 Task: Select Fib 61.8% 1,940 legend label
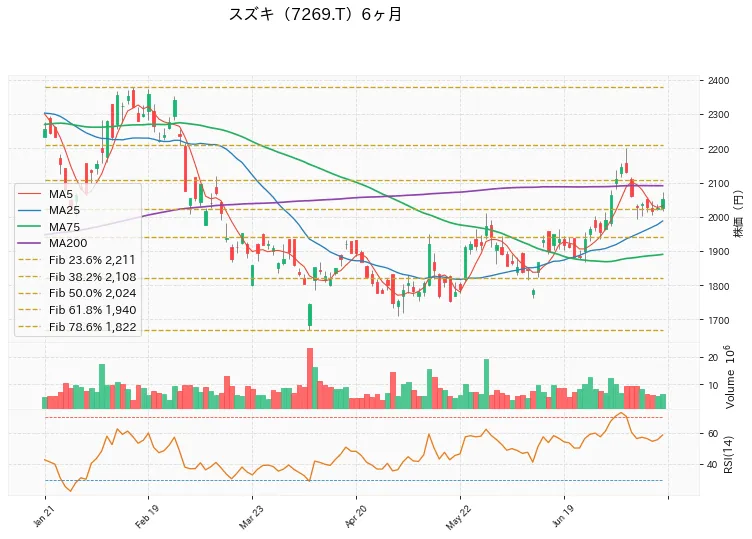tap(93, 310)
